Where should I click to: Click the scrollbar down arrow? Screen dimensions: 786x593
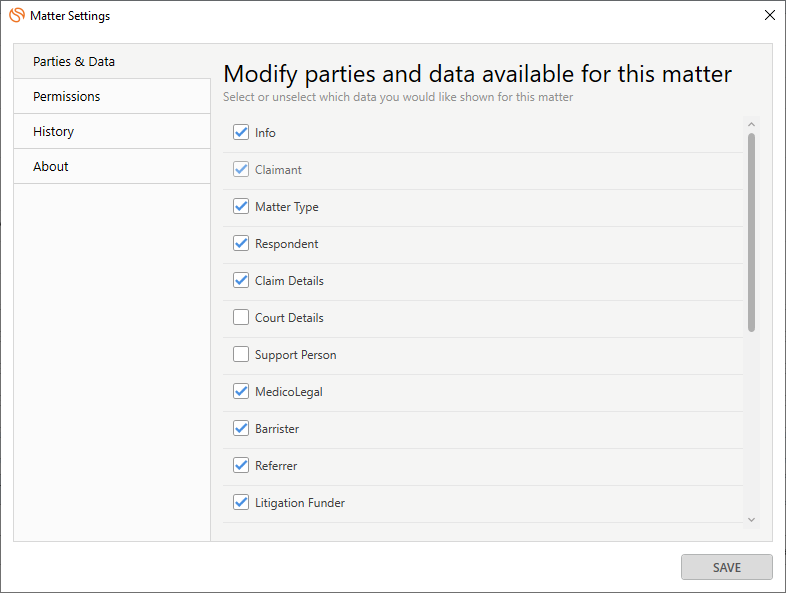pyautogui.click(x=751, y=520)
